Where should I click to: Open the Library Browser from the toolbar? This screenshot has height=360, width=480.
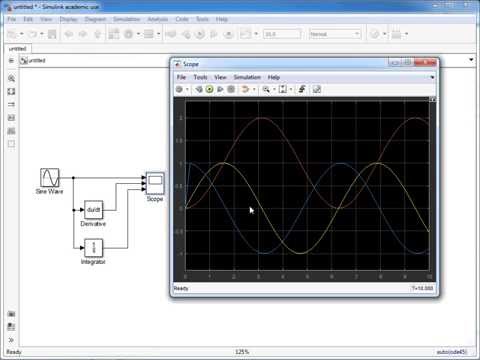[114, 34]
